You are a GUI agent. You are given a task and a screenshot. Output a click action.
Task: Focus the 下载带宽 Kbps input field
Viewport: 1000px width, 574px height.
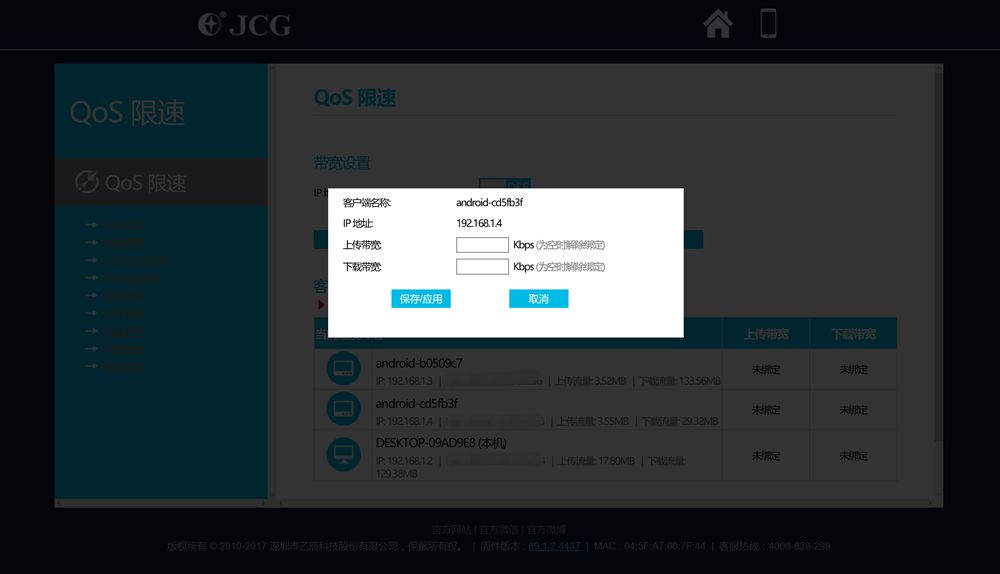pos(482,267)
